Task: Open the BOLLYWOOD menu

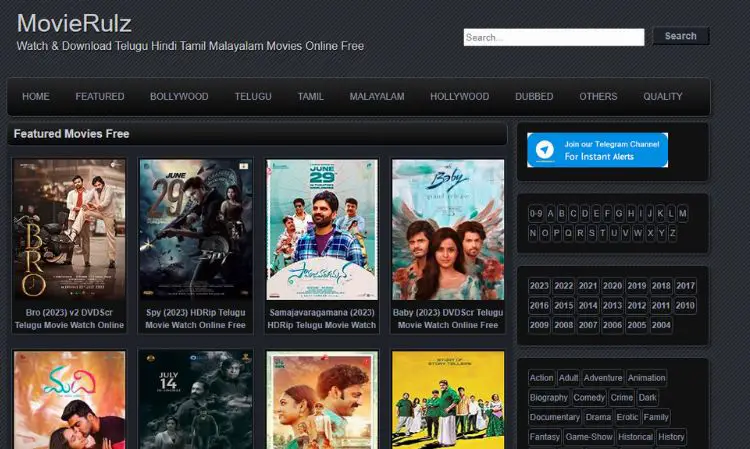Action: (x=179, y=97)
